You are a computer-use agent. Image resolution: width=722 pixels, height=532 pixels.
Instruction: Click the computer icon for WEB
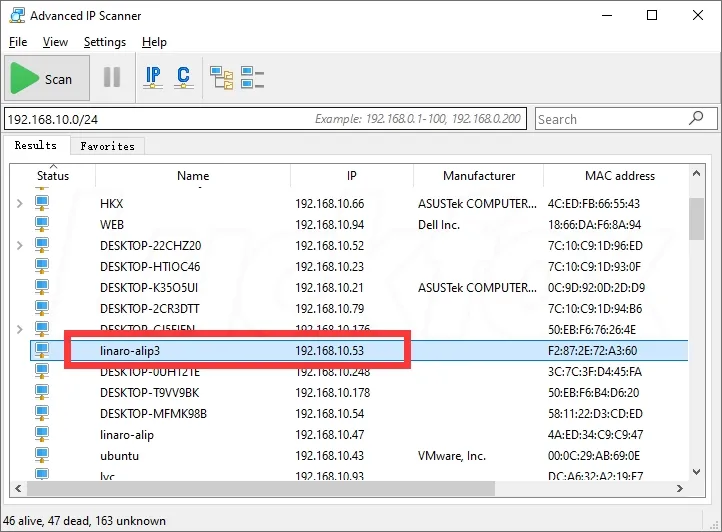point(42,224)
